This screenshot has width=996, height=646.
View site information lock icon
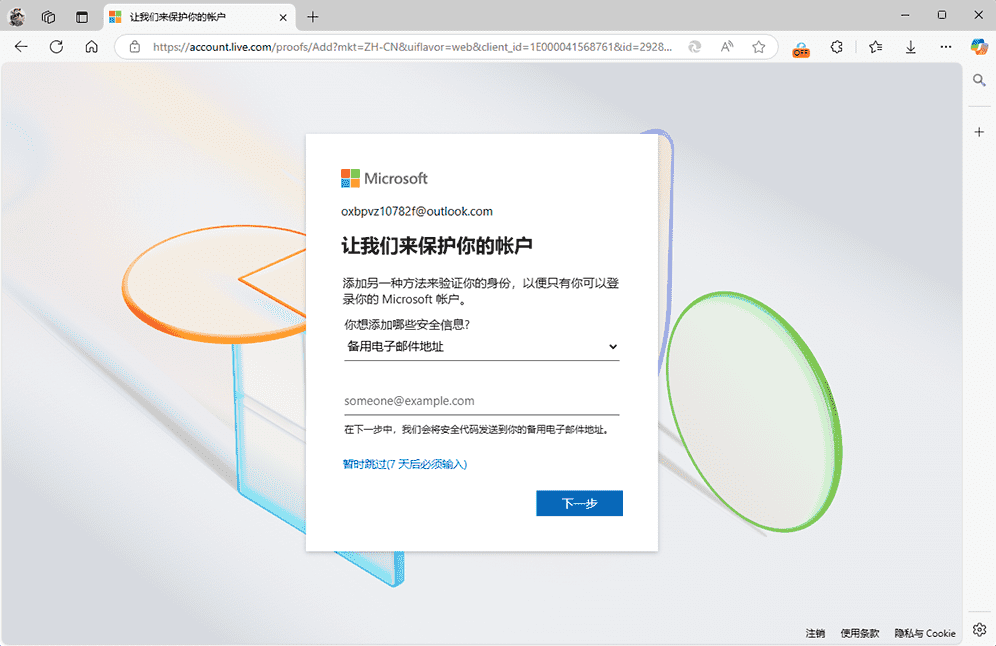tap(135, 46)
